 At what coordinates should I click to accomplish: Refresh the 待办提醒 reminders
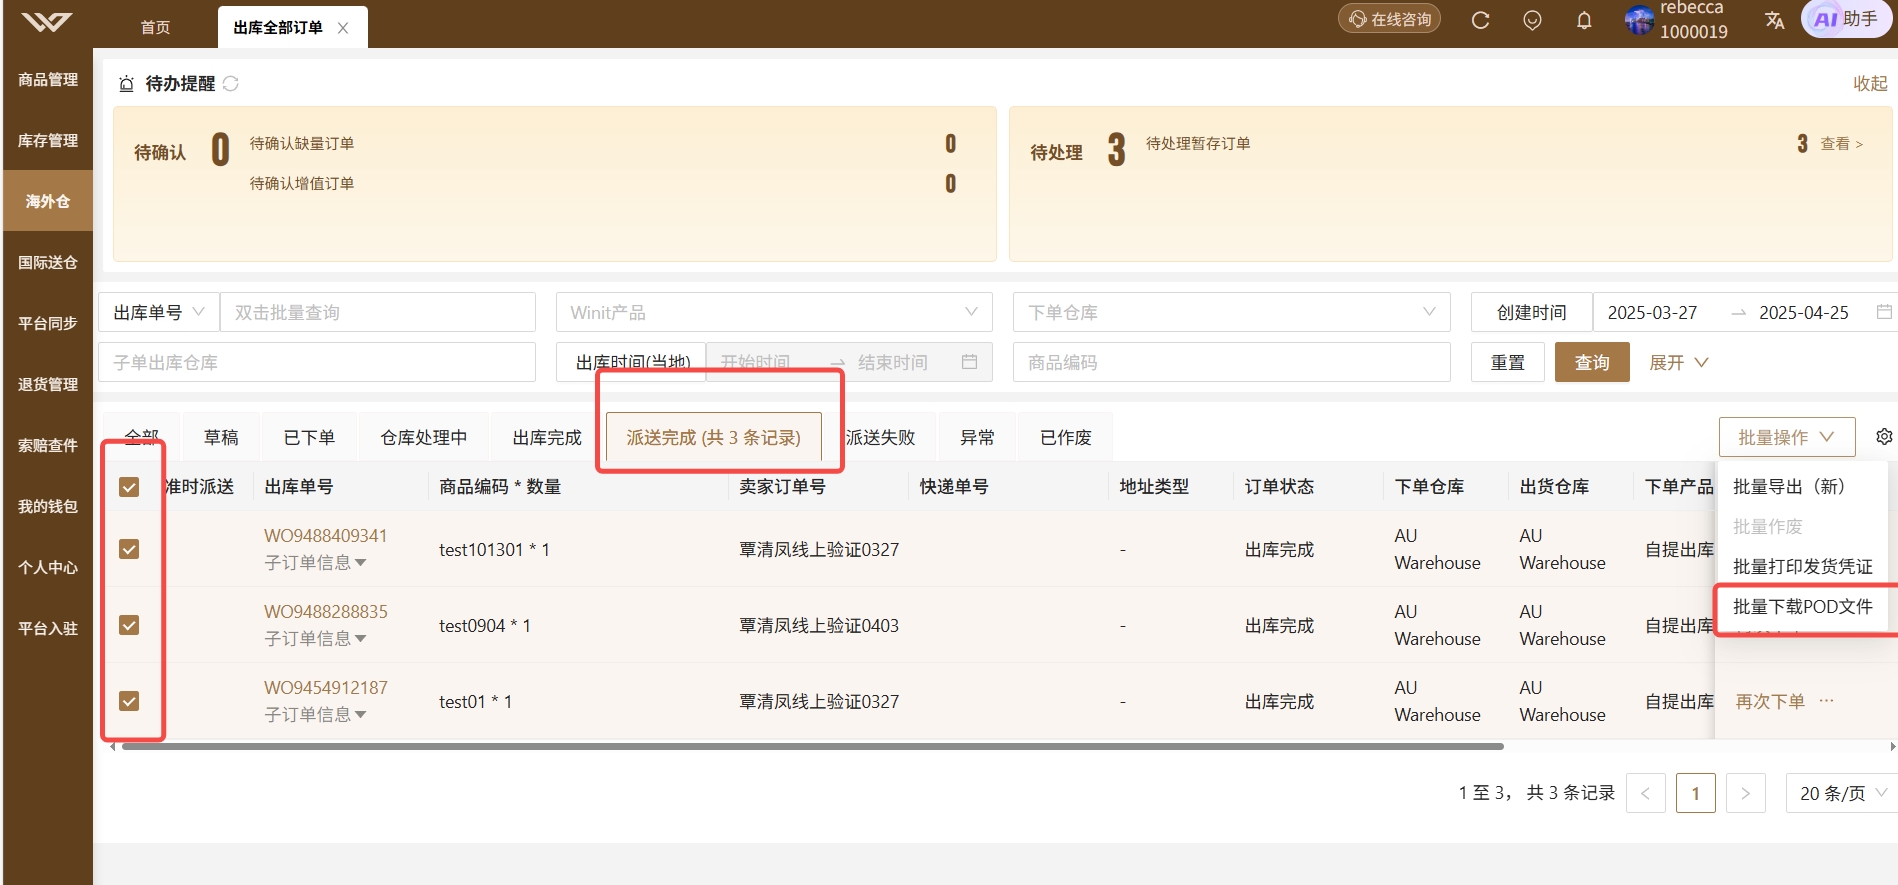[x=231, y=83]
